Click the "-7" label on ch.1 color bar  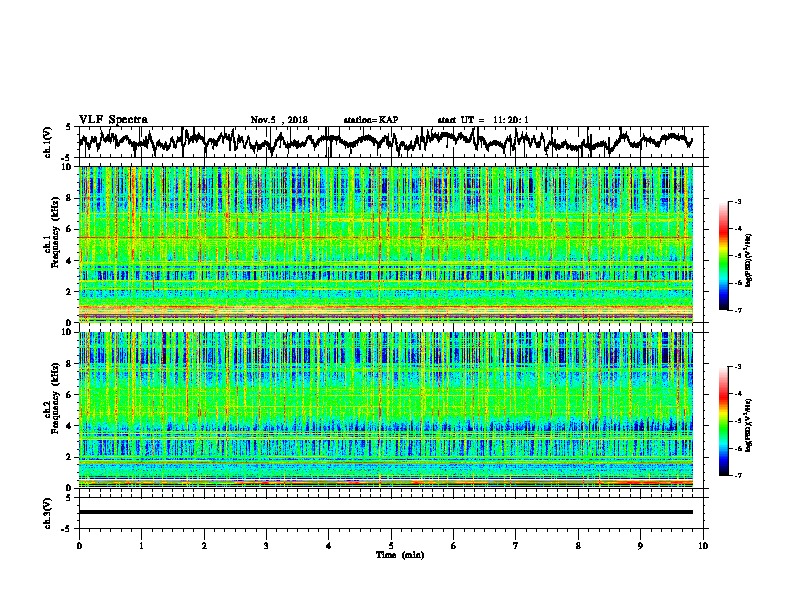point(737,310)
